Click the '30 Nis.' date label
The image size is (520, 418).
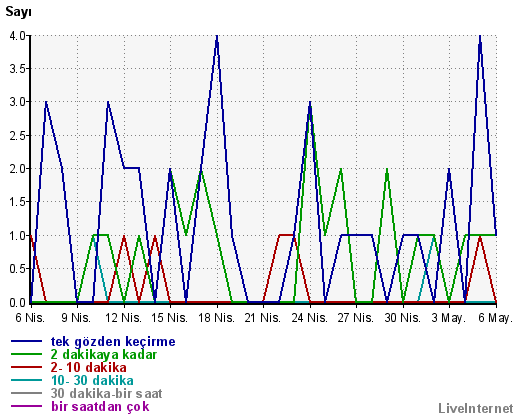coord(403,318)
